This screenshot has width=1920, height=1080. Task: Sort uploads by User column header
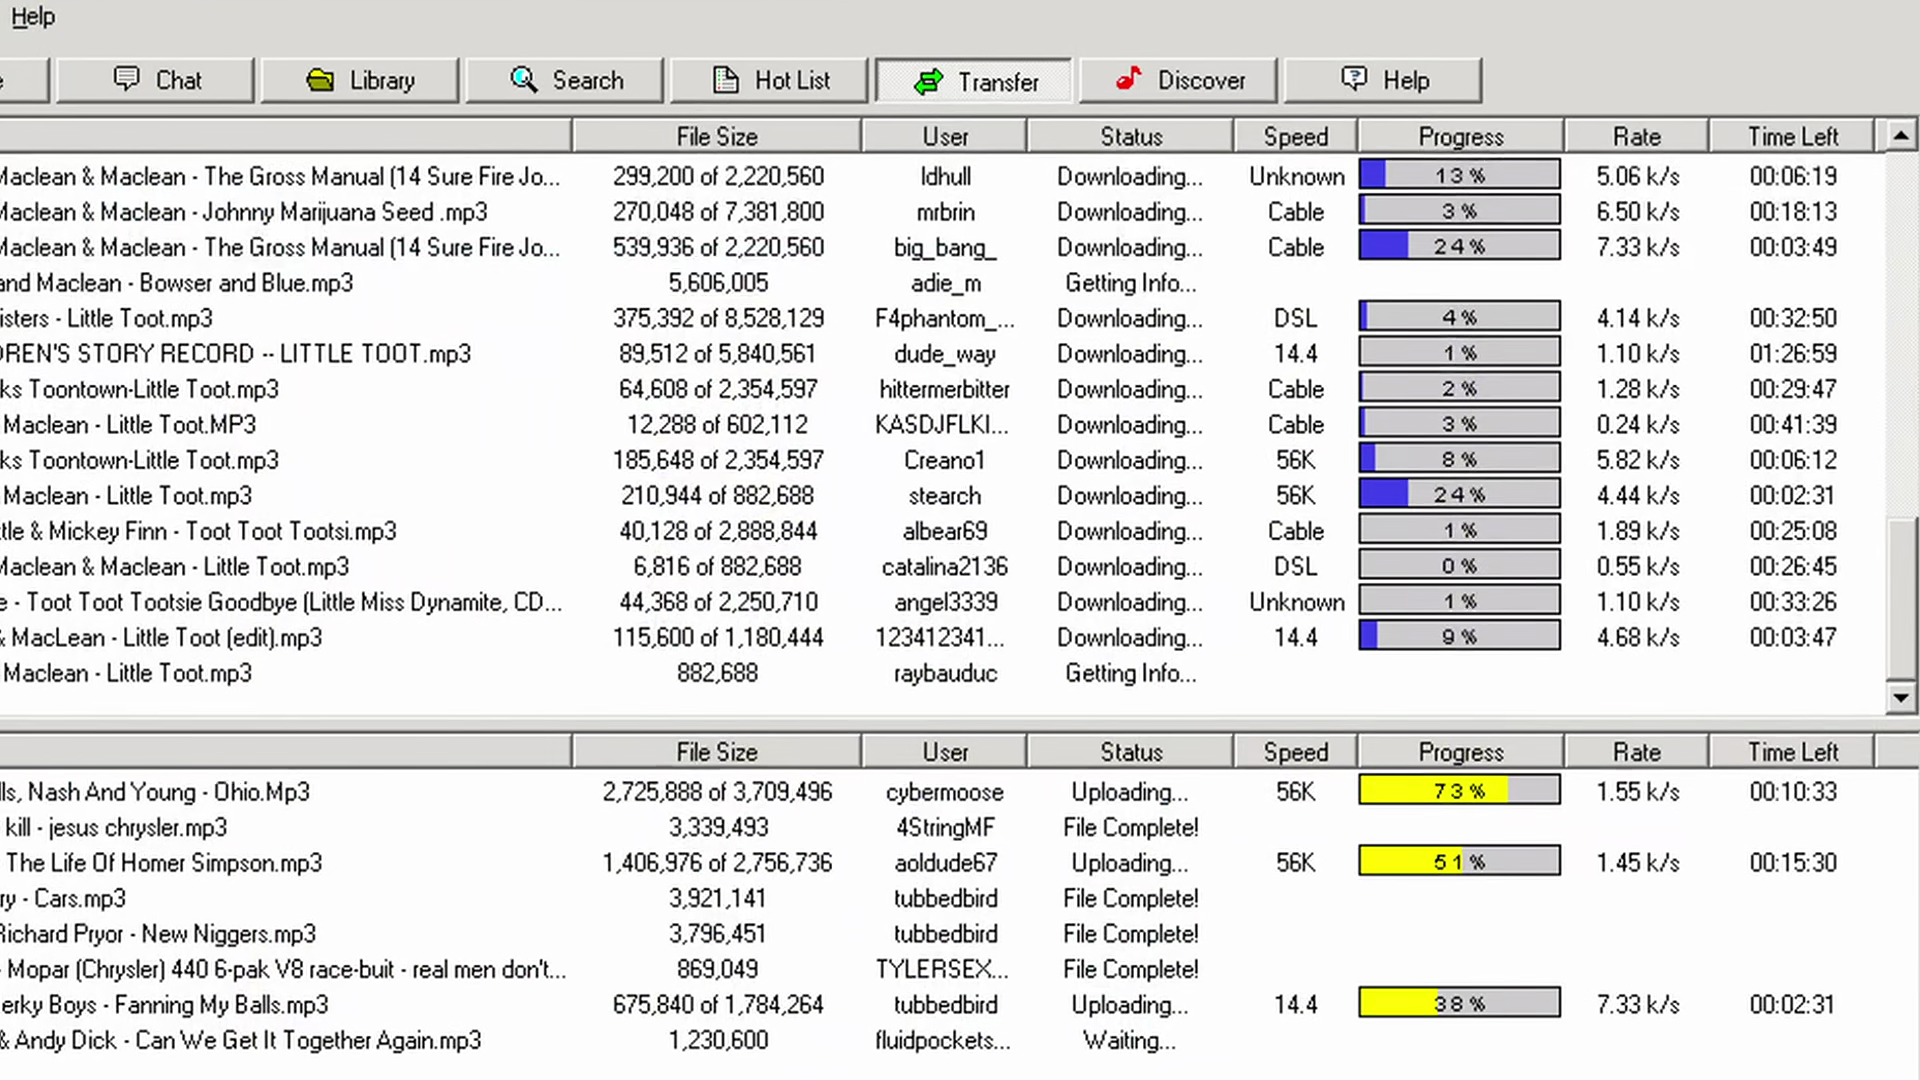pos(945,752)
